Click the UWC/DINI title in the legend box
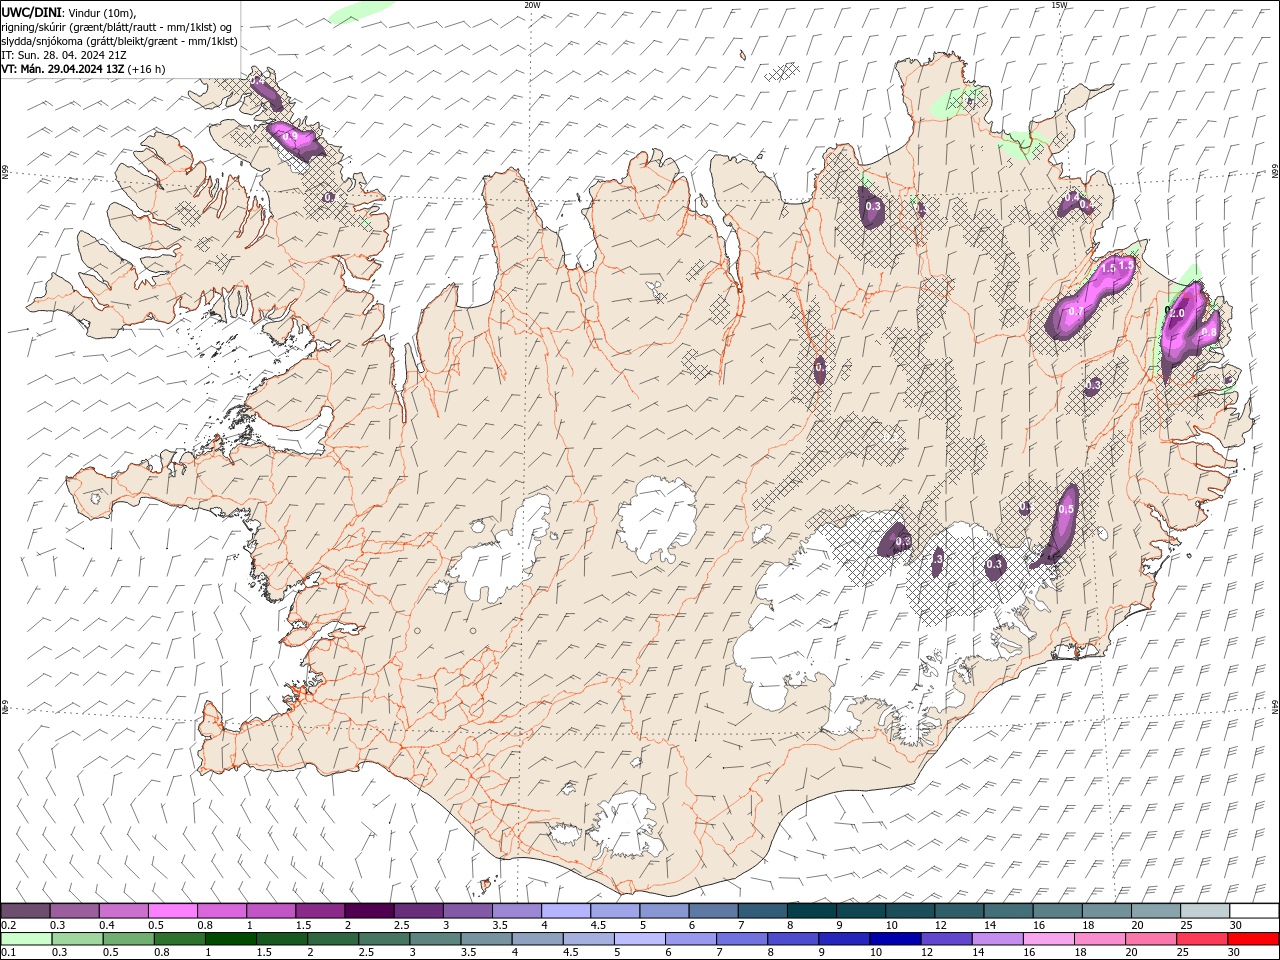Viewport: 1280px width, 960px height. pos(32,12)
